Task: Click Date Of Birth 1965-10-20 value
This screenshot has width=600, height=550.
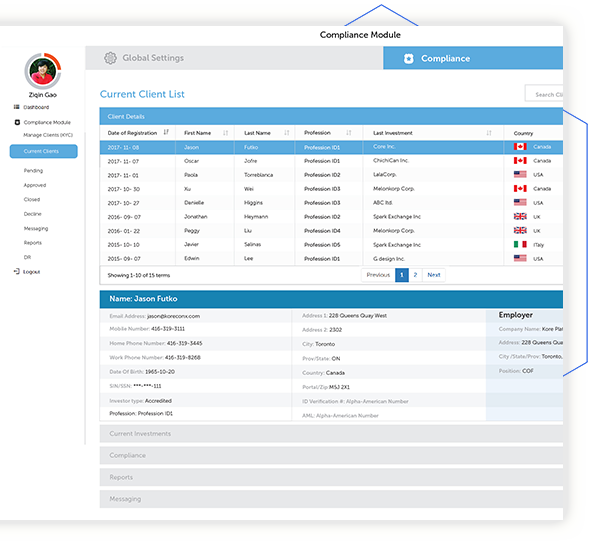Action: coord(160,372)
